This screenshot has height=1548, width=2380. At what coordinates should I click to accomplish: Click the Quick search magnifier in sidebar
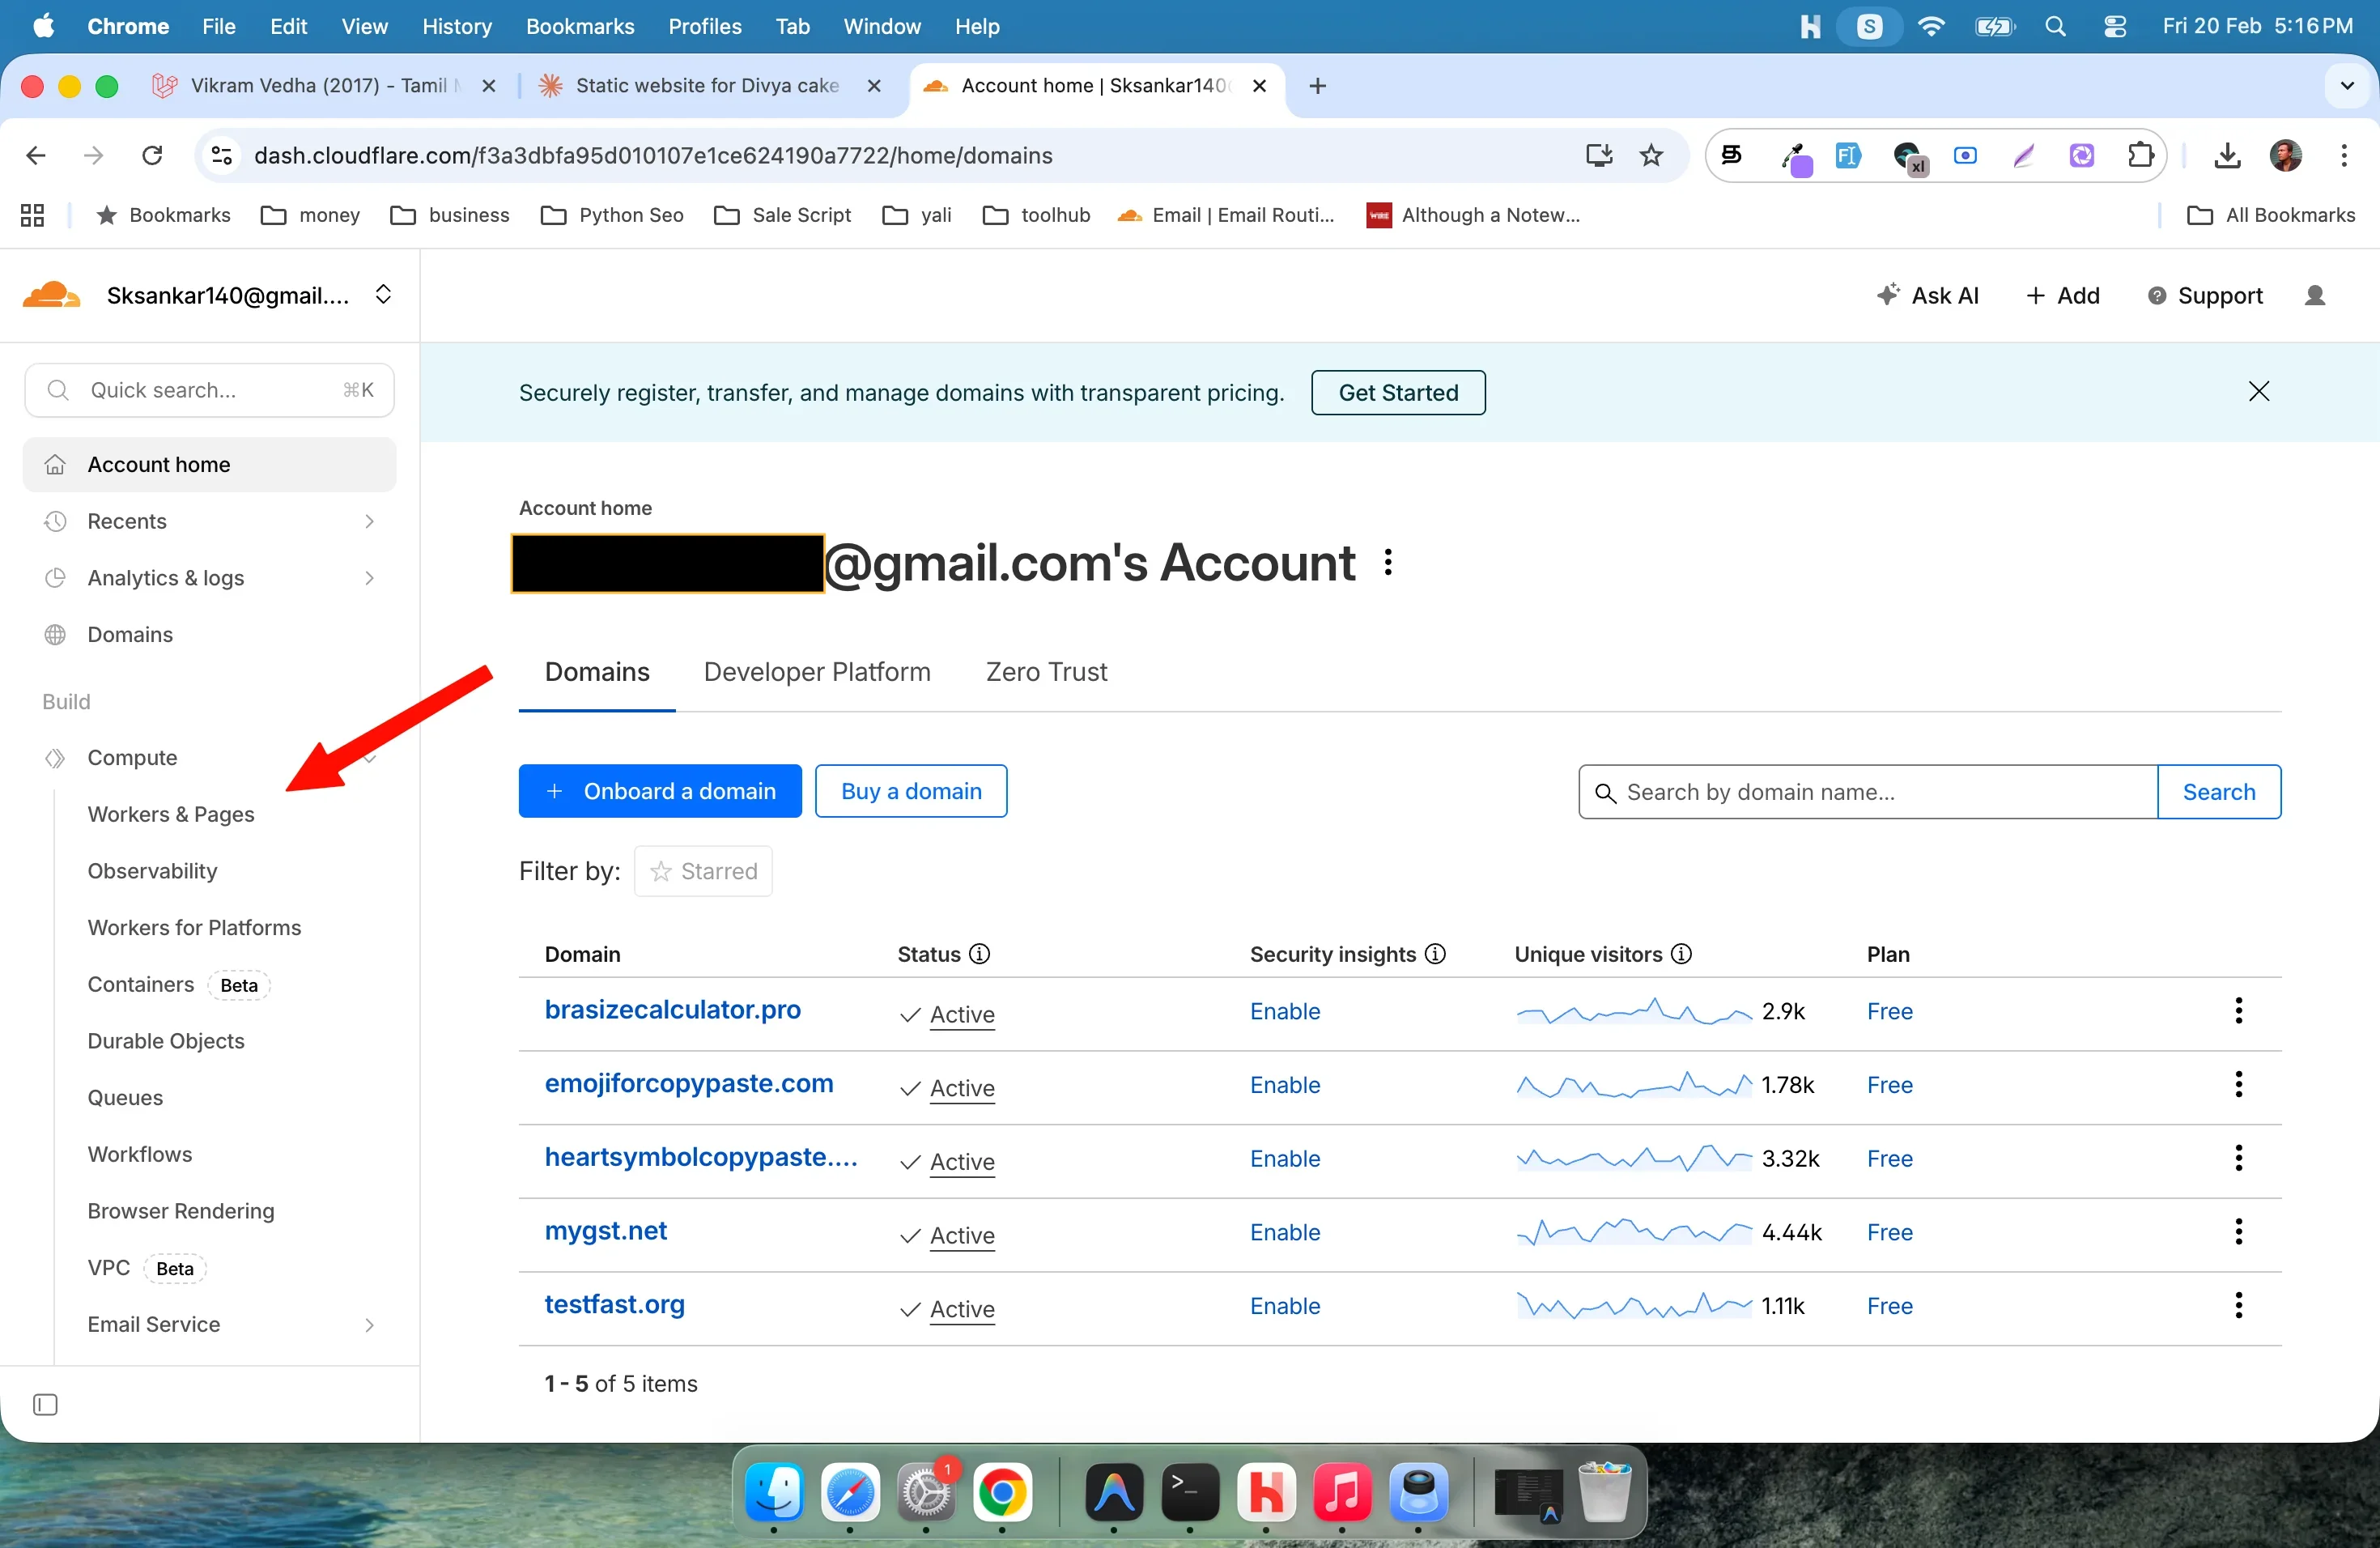tap(58, 390)
